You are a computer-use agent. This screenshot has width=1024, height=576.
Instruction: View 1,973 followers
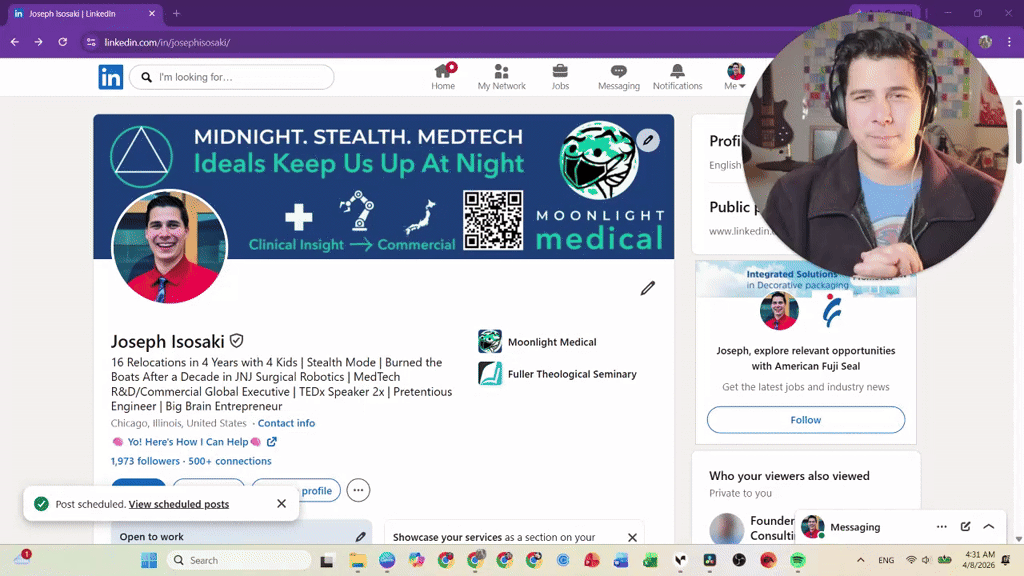coord(145,461)
